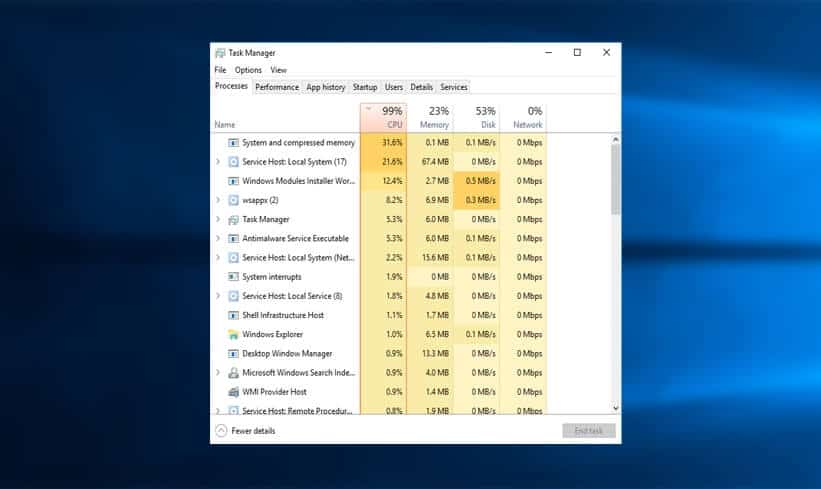Image resolution: width=821 pixels, height=489 pixels.
Task: Click the Service Host: Local System (Net...) icon
Action: (234, 258)
